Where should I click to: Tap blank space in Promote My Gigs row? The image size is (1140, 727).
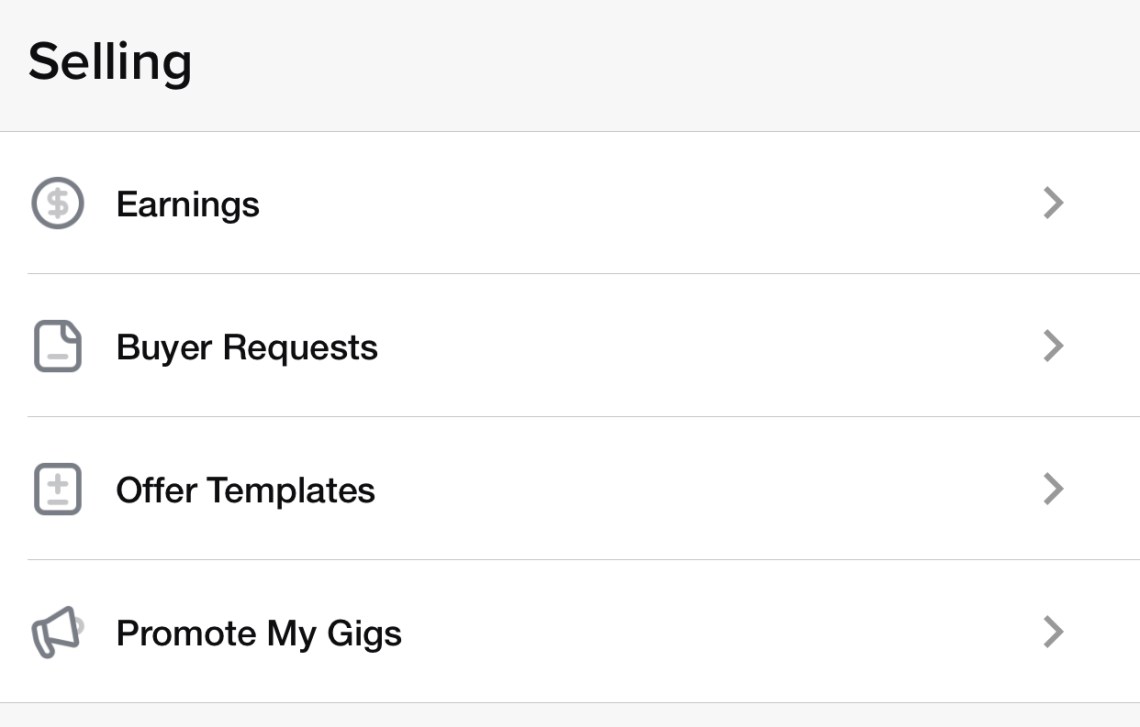[720, 633]
